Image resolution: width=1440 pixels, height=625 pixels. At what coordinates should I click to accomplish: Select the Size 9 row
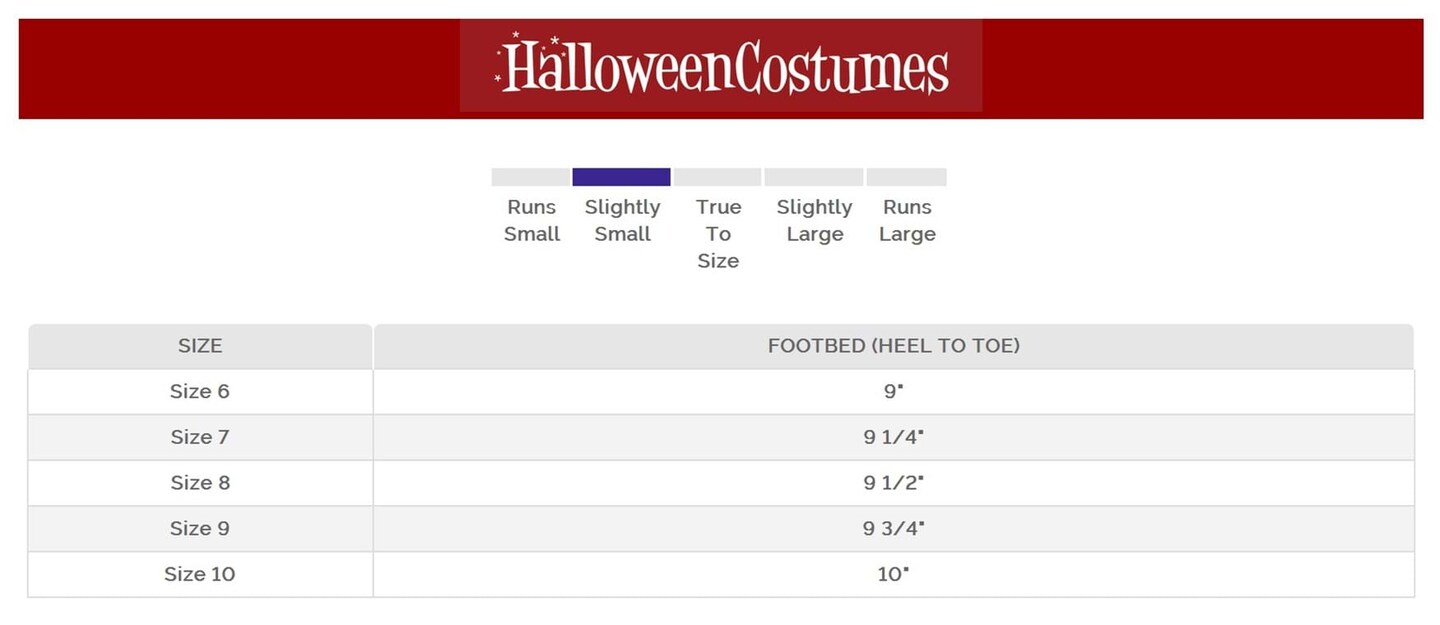[200, 528]
